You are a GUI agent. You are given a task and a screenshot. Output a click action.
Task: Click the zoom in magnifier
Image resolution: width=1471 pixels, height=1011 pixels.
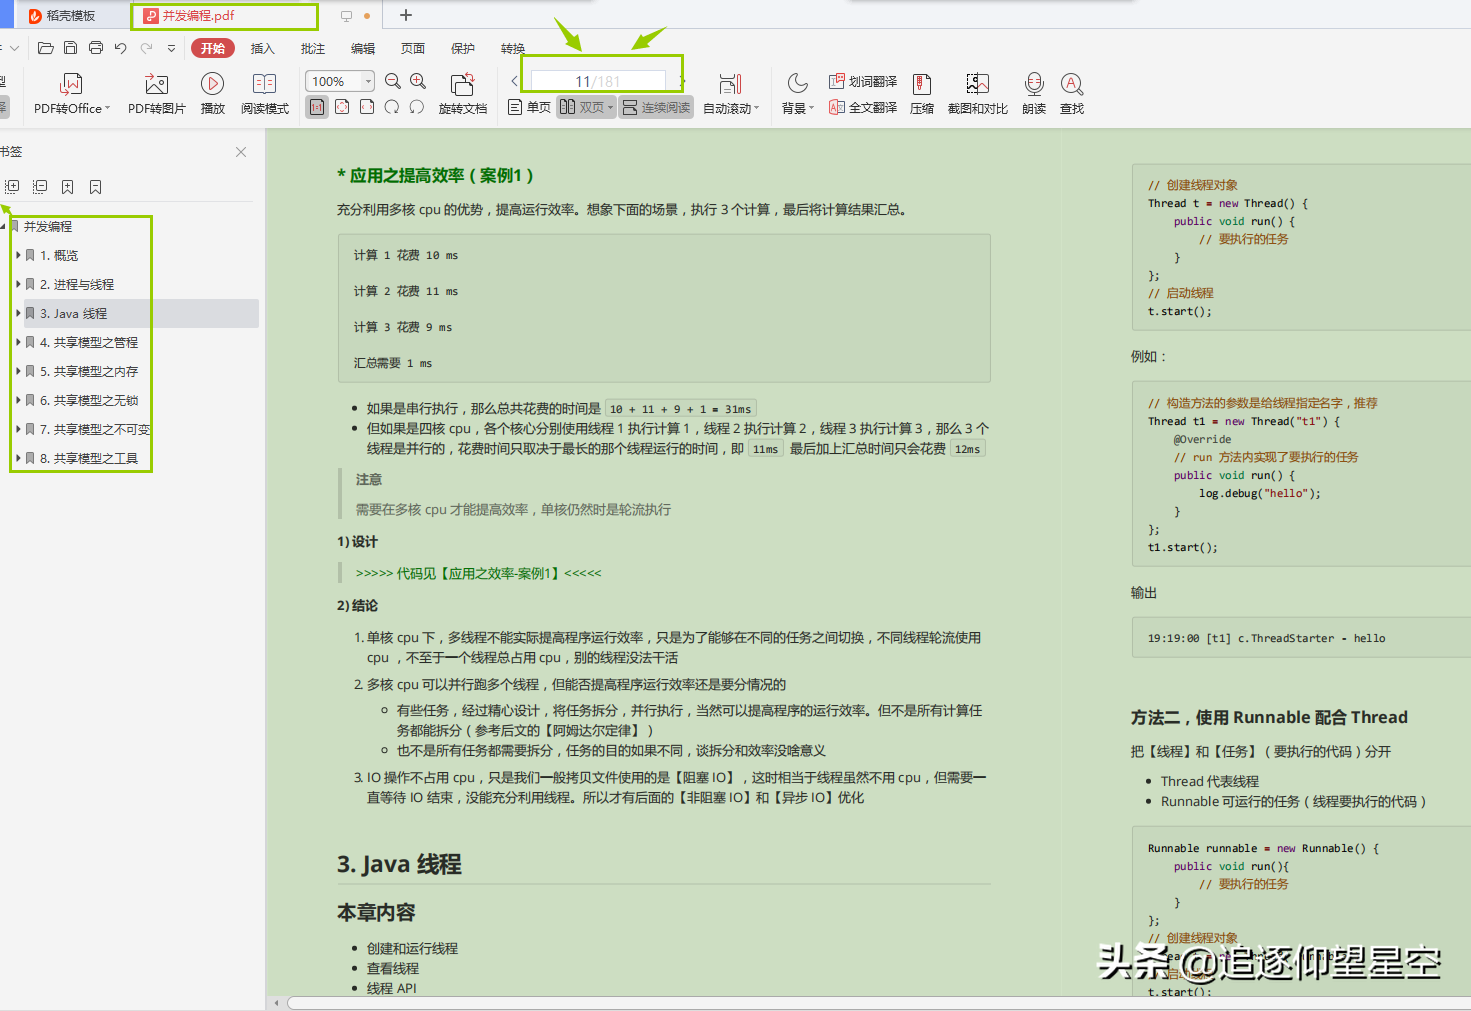click(x=418, y=81)
